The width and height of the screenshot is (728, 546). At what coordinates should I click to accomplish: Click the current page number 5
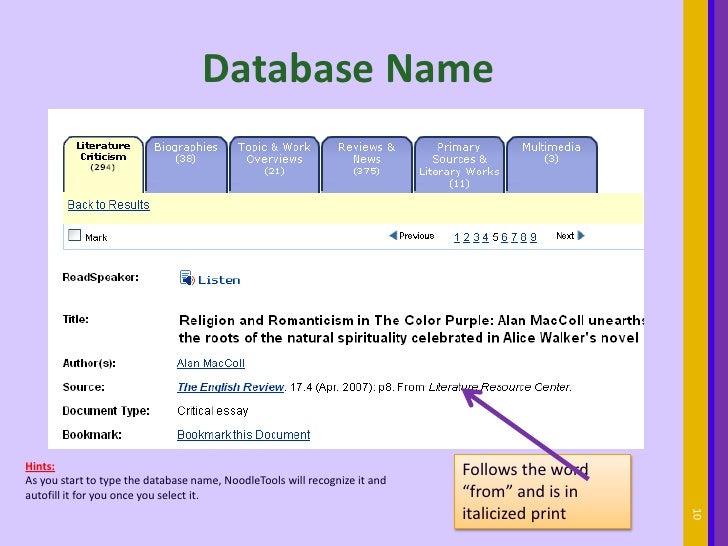pos(495,237)
